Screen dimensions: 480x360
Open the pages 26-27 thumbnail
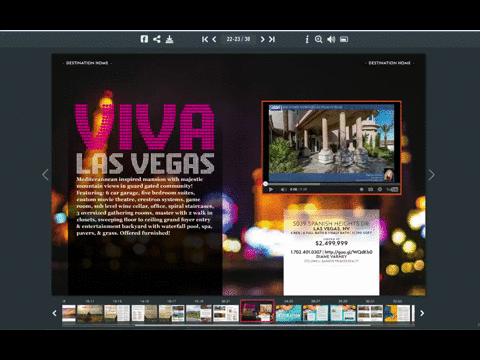[x=316, y=313]
